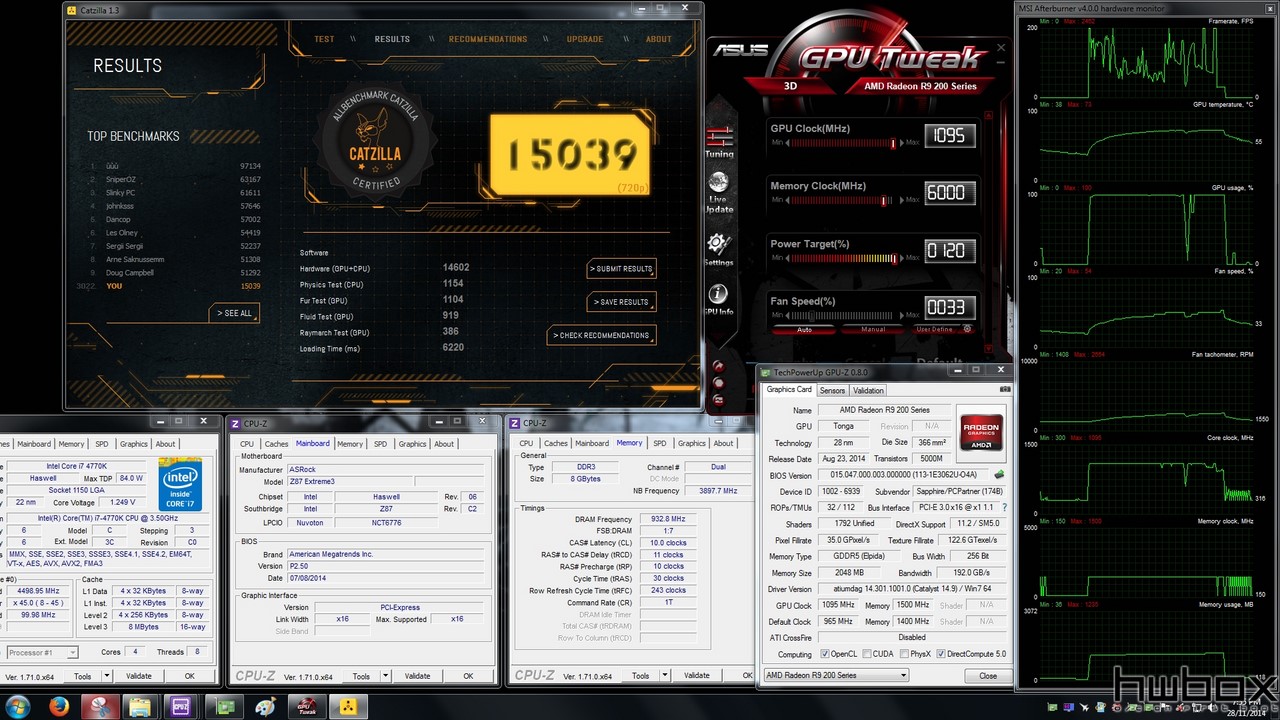Open the GPU-Z graphics card selector dropdown
The width and height of the screenshot is (1280, 720).
(836, 675)
